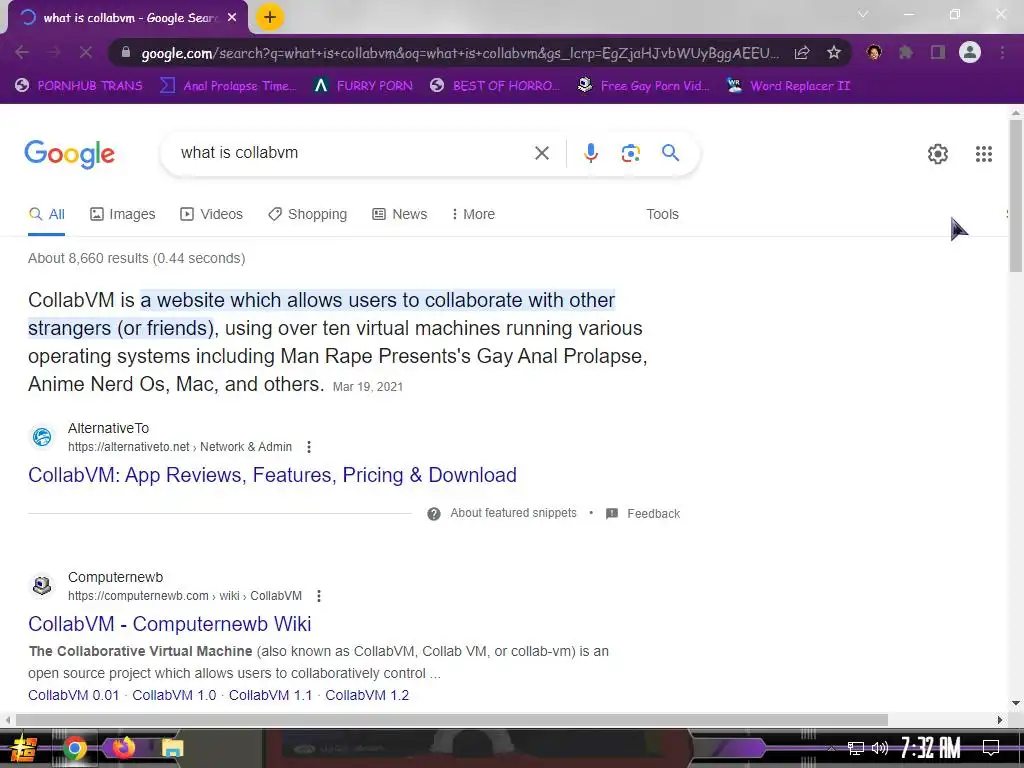Open CollabVM - Computernewb Wiki link
Screen dimensions: 1024x768
click(x=170, y=624)
